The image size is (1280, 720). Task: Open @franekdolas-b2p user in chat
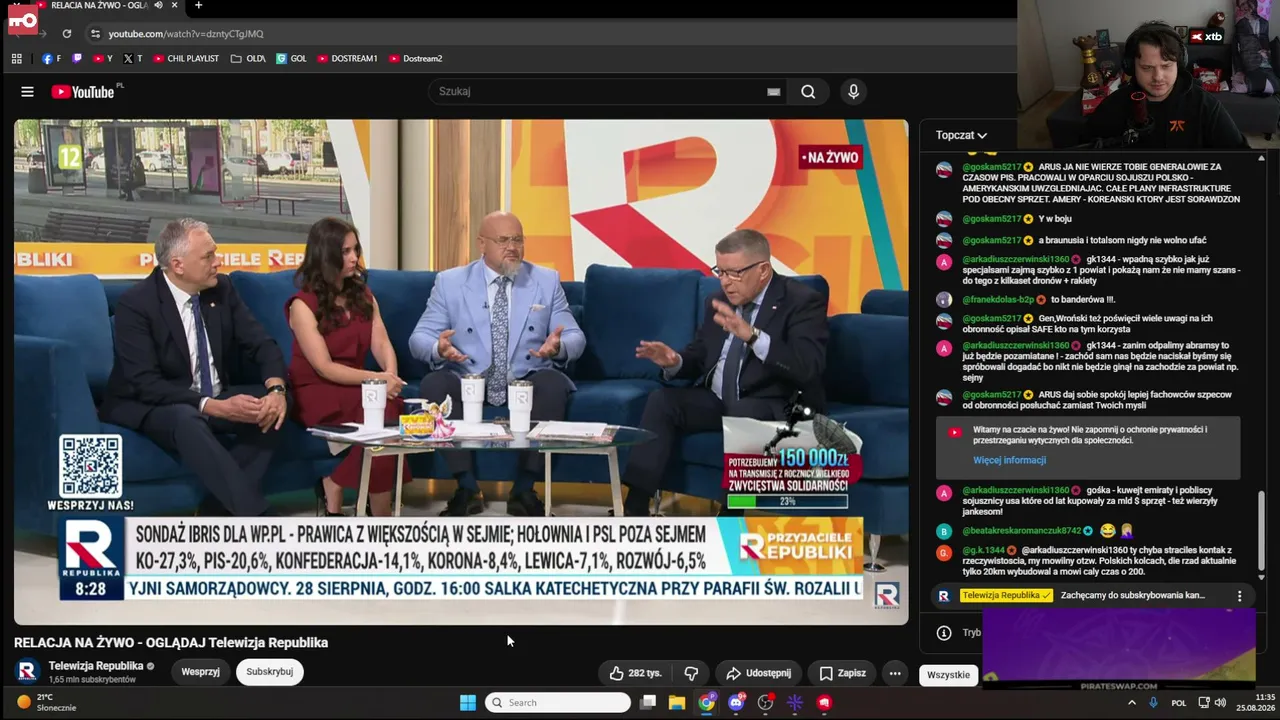point(999,299)
